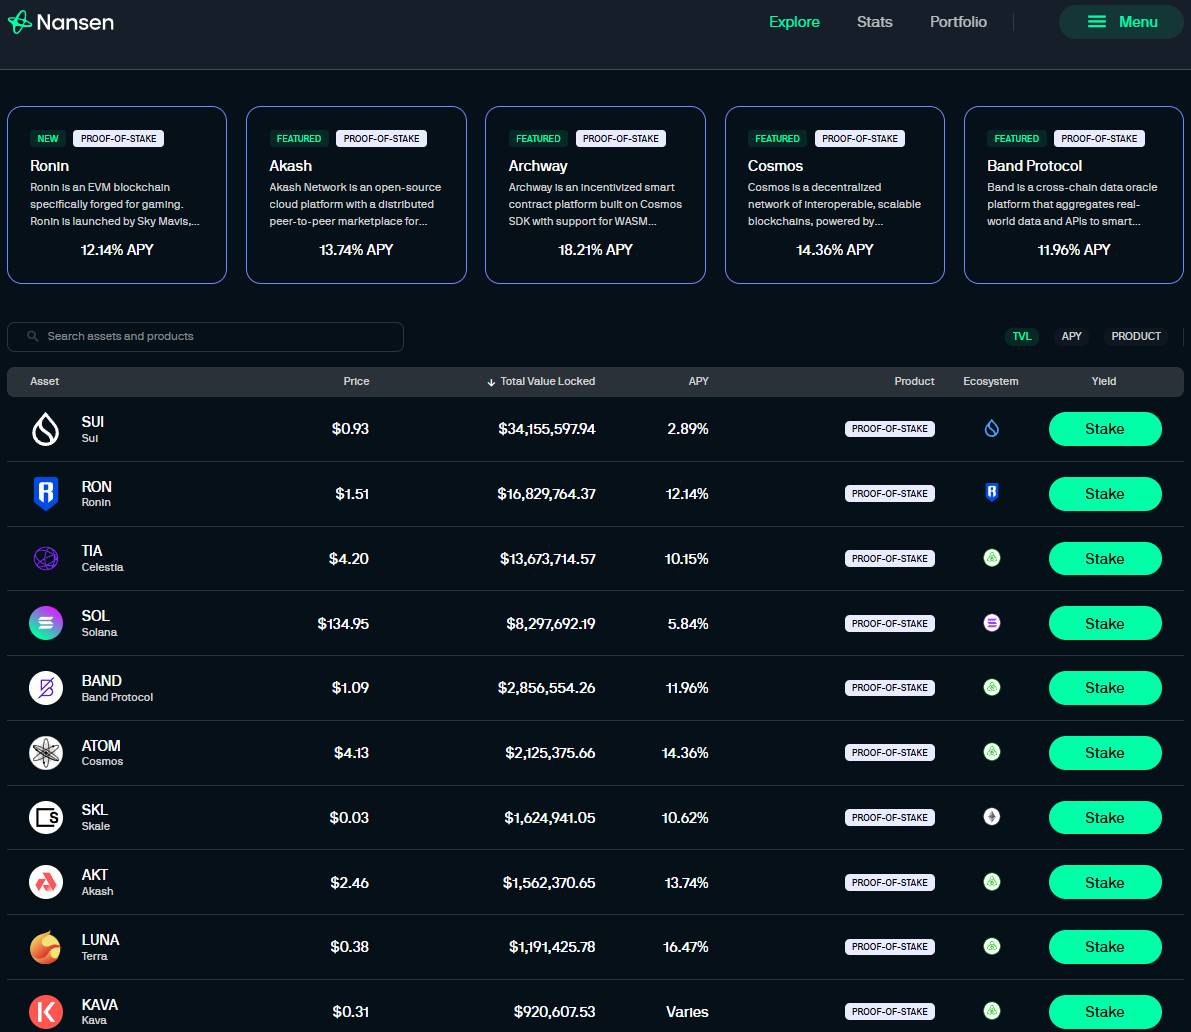
Task: Click Stake button in SKL row
Action: 1104,818
